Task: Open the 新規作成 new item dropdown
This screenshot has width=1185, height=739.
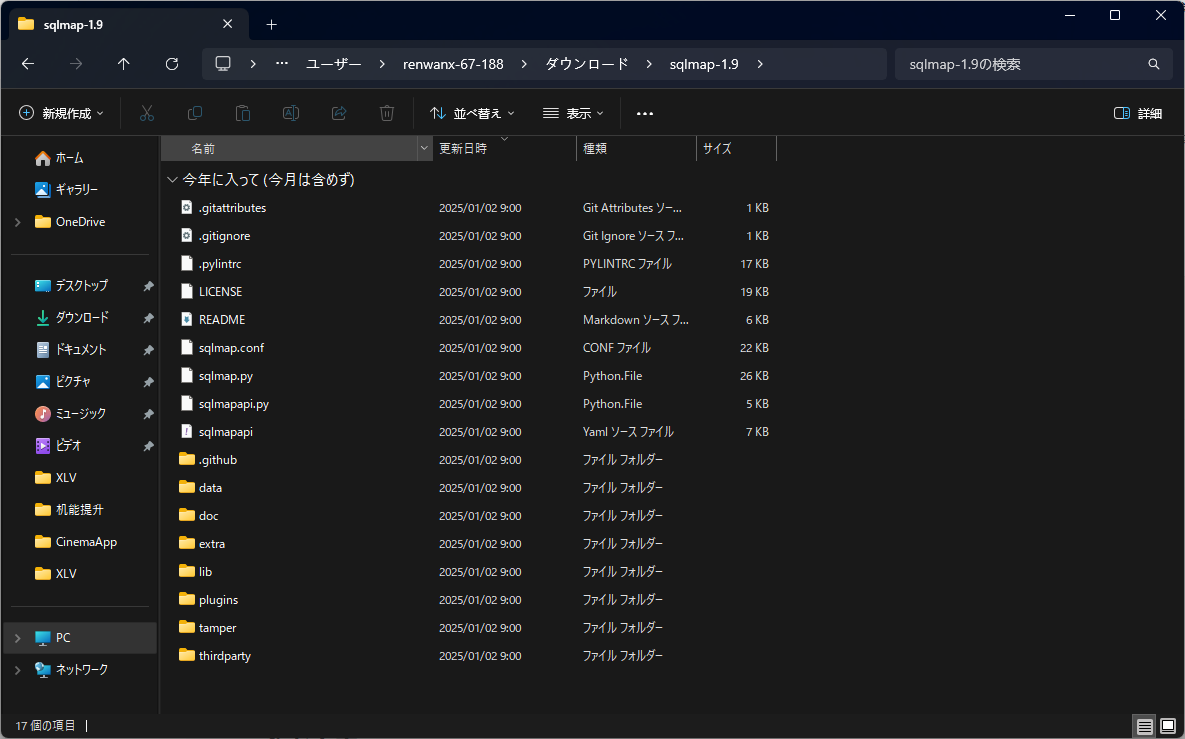Action: tap(61, 114)
